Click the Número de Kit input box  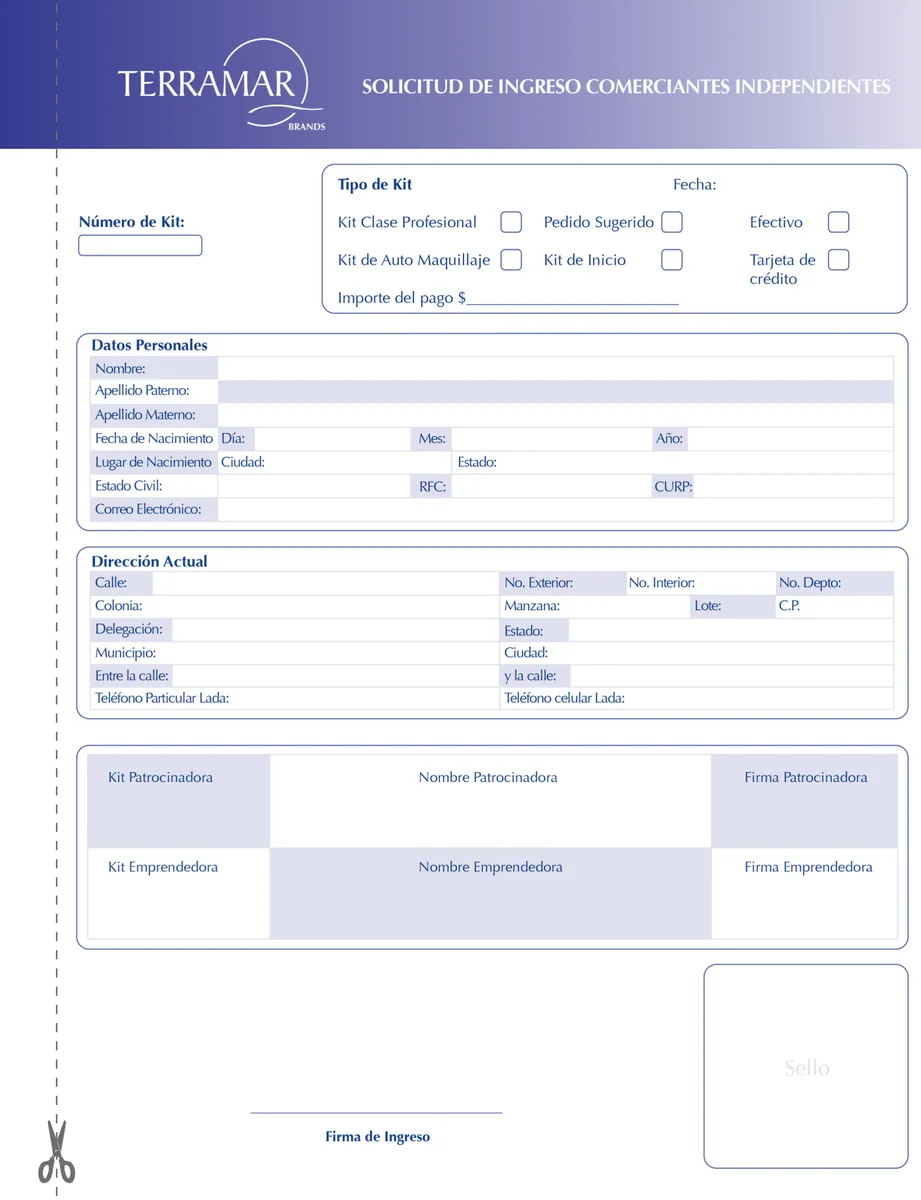click(140, 245)
